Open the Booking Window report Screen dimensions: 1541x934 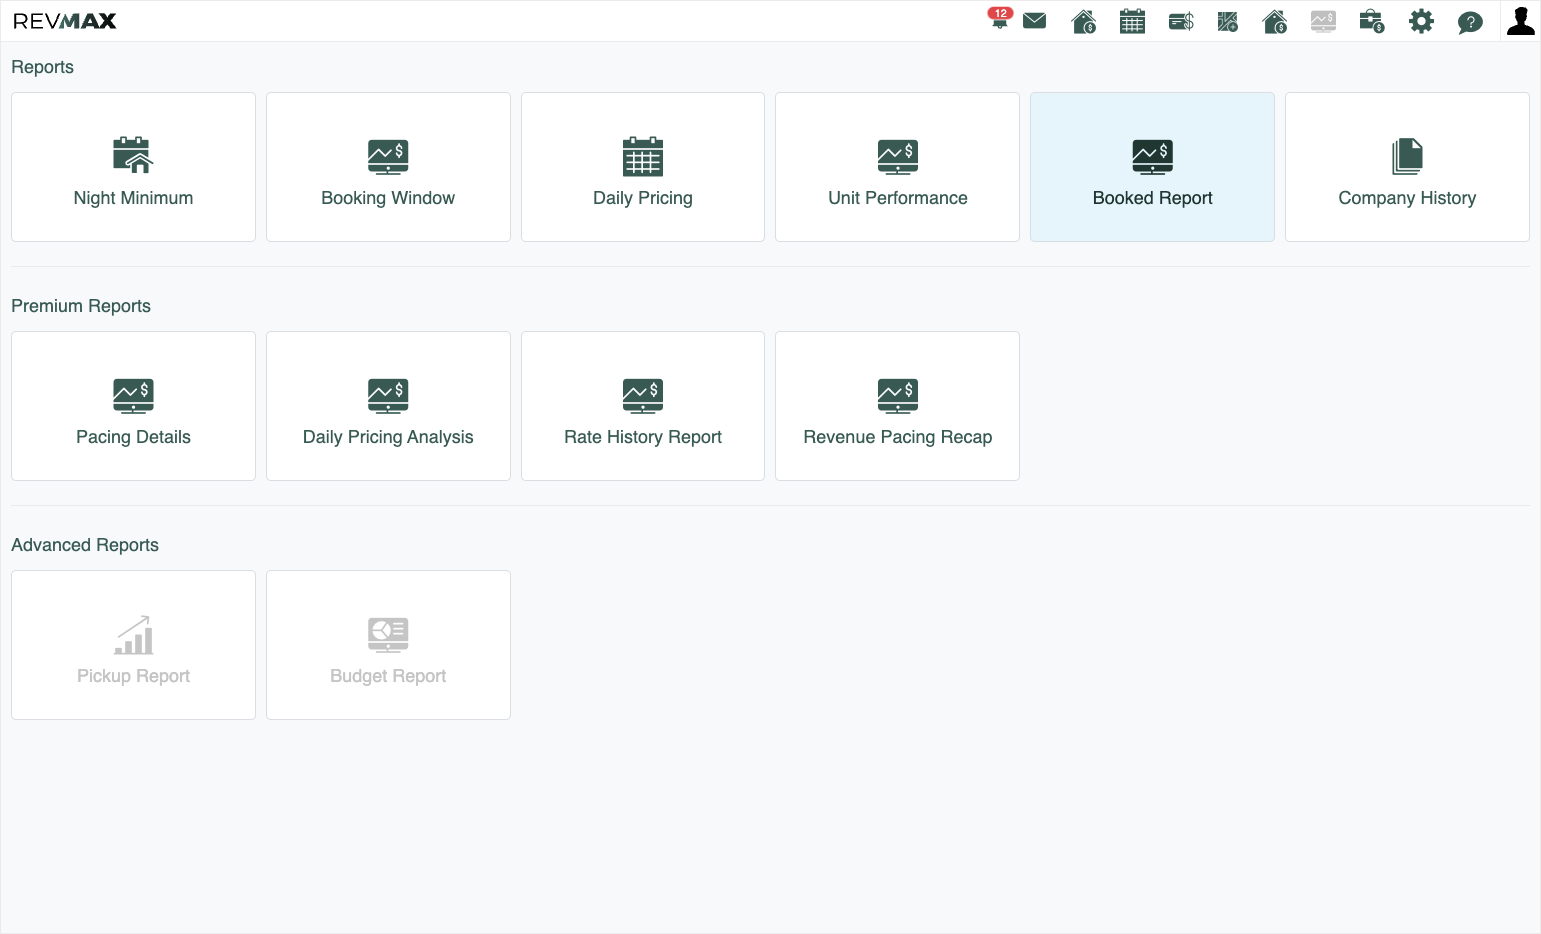pos(388,167)
